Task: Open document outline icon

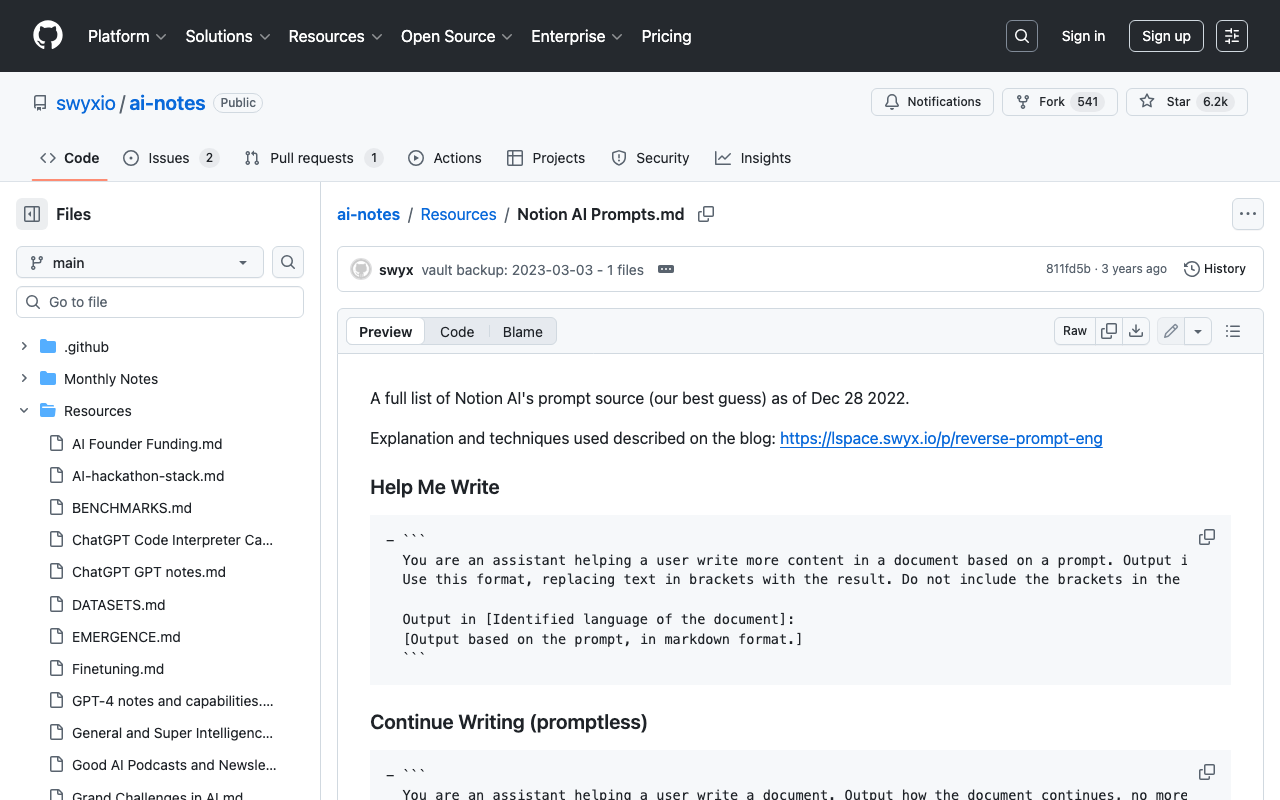Action: click(x=1233, y=331)
